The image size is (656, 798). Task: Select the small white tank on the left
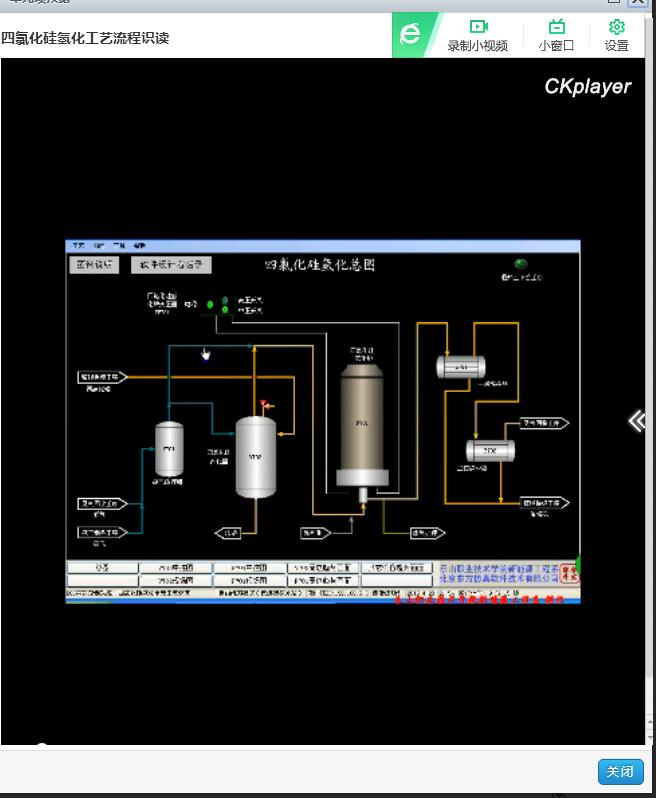click(x=169, y=449)
